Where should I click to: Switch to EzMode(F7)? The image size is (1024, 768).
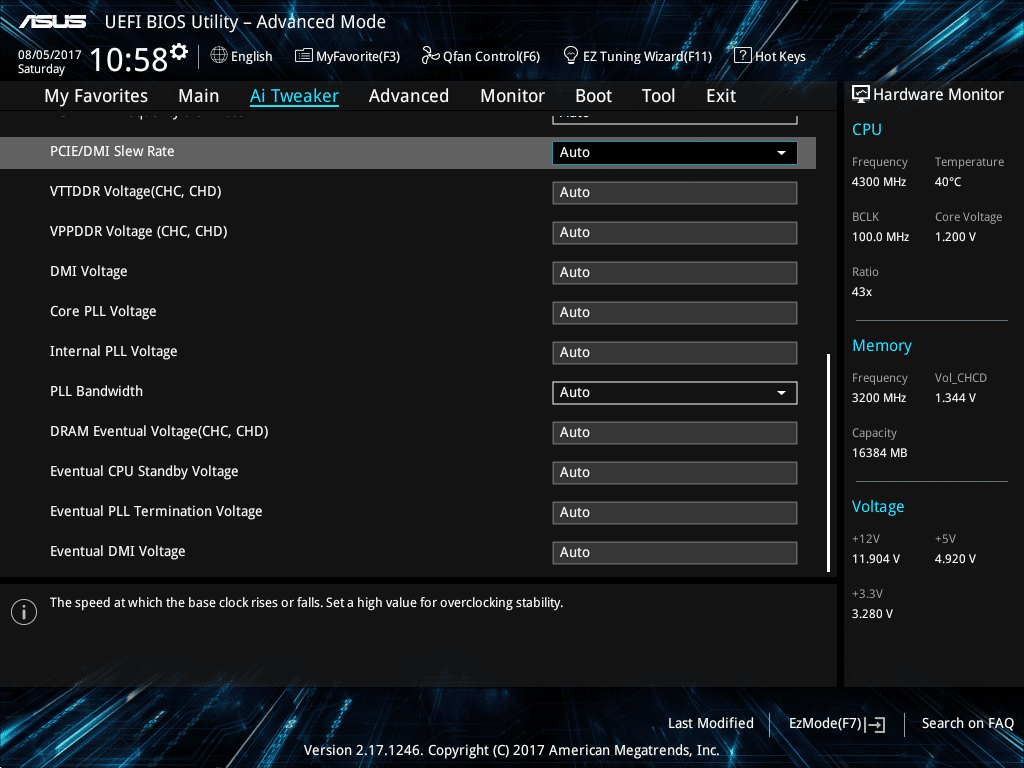click(x=837, y=724)
